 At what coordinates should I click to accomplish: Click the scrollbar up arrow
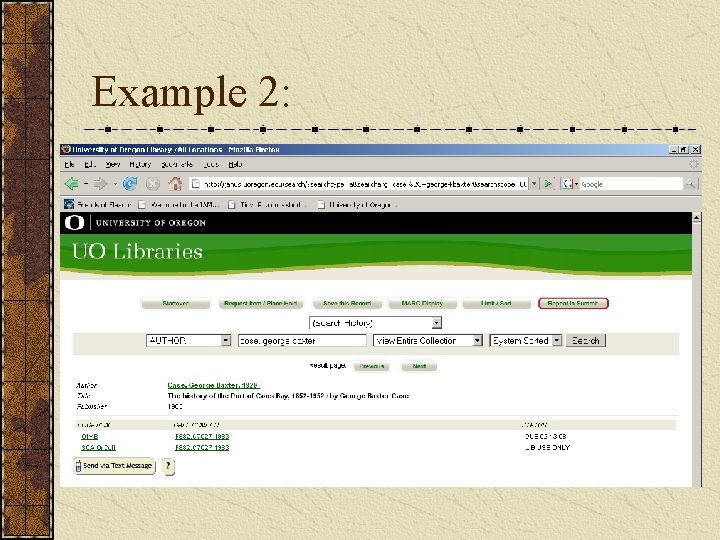tap(697, 218)
